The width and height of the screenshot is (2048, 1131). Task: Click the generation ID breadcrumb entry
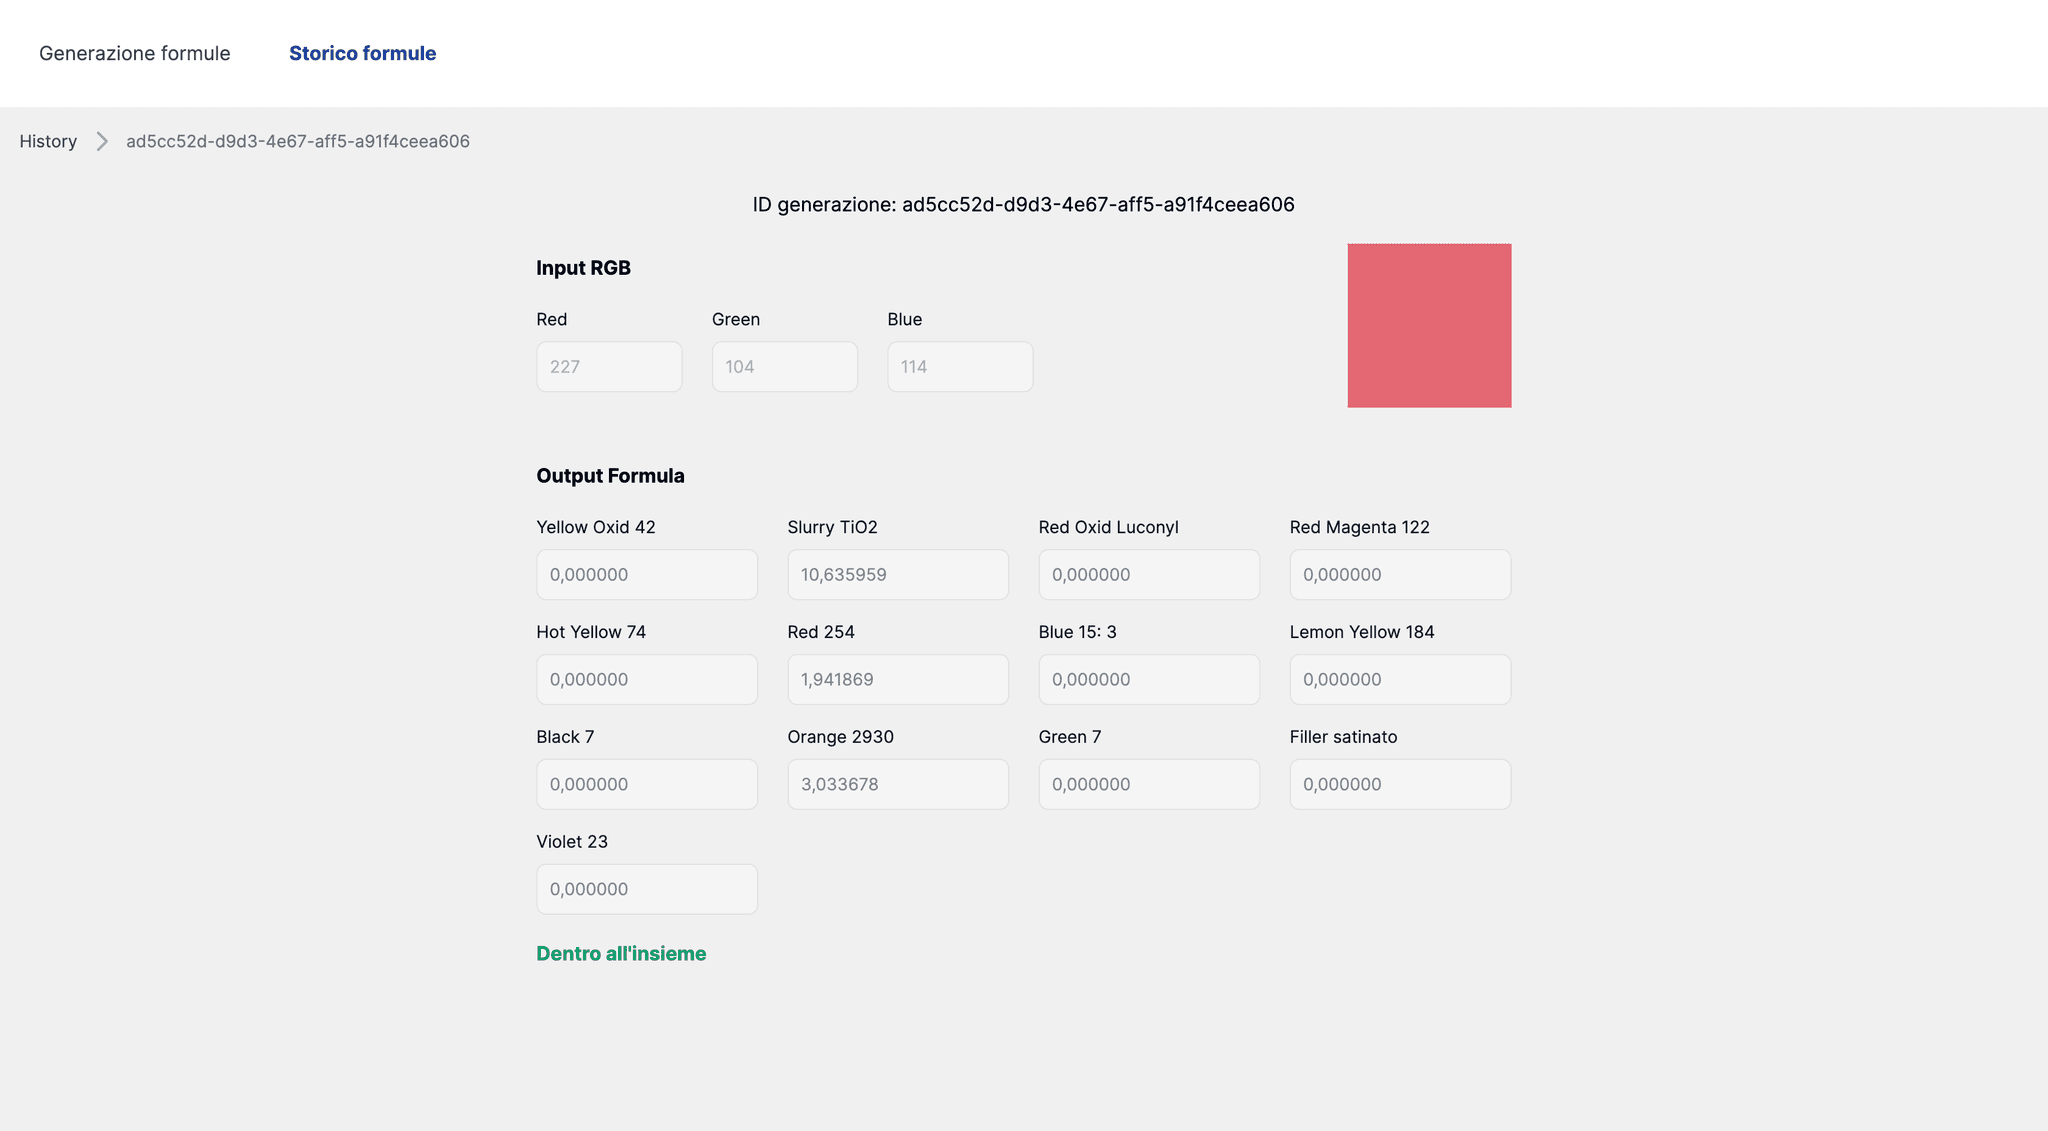(297, 141)
